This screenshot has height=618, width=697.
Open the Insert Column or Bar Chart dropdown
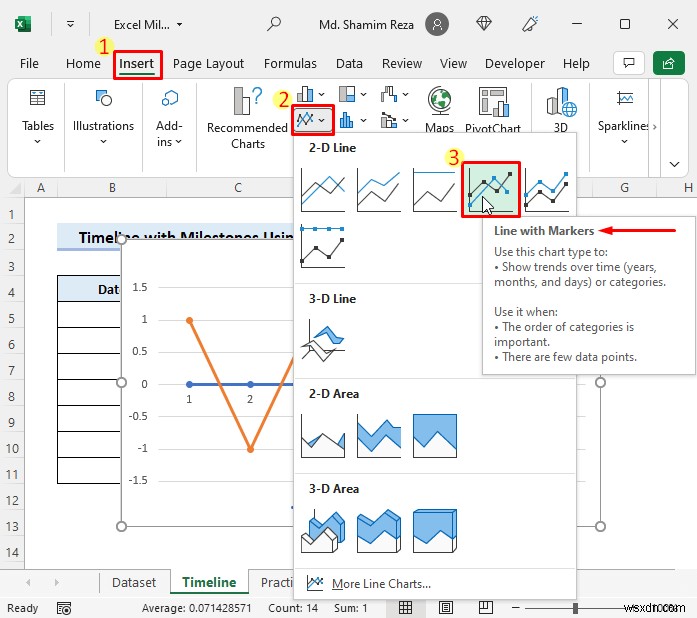click(310, 94)
